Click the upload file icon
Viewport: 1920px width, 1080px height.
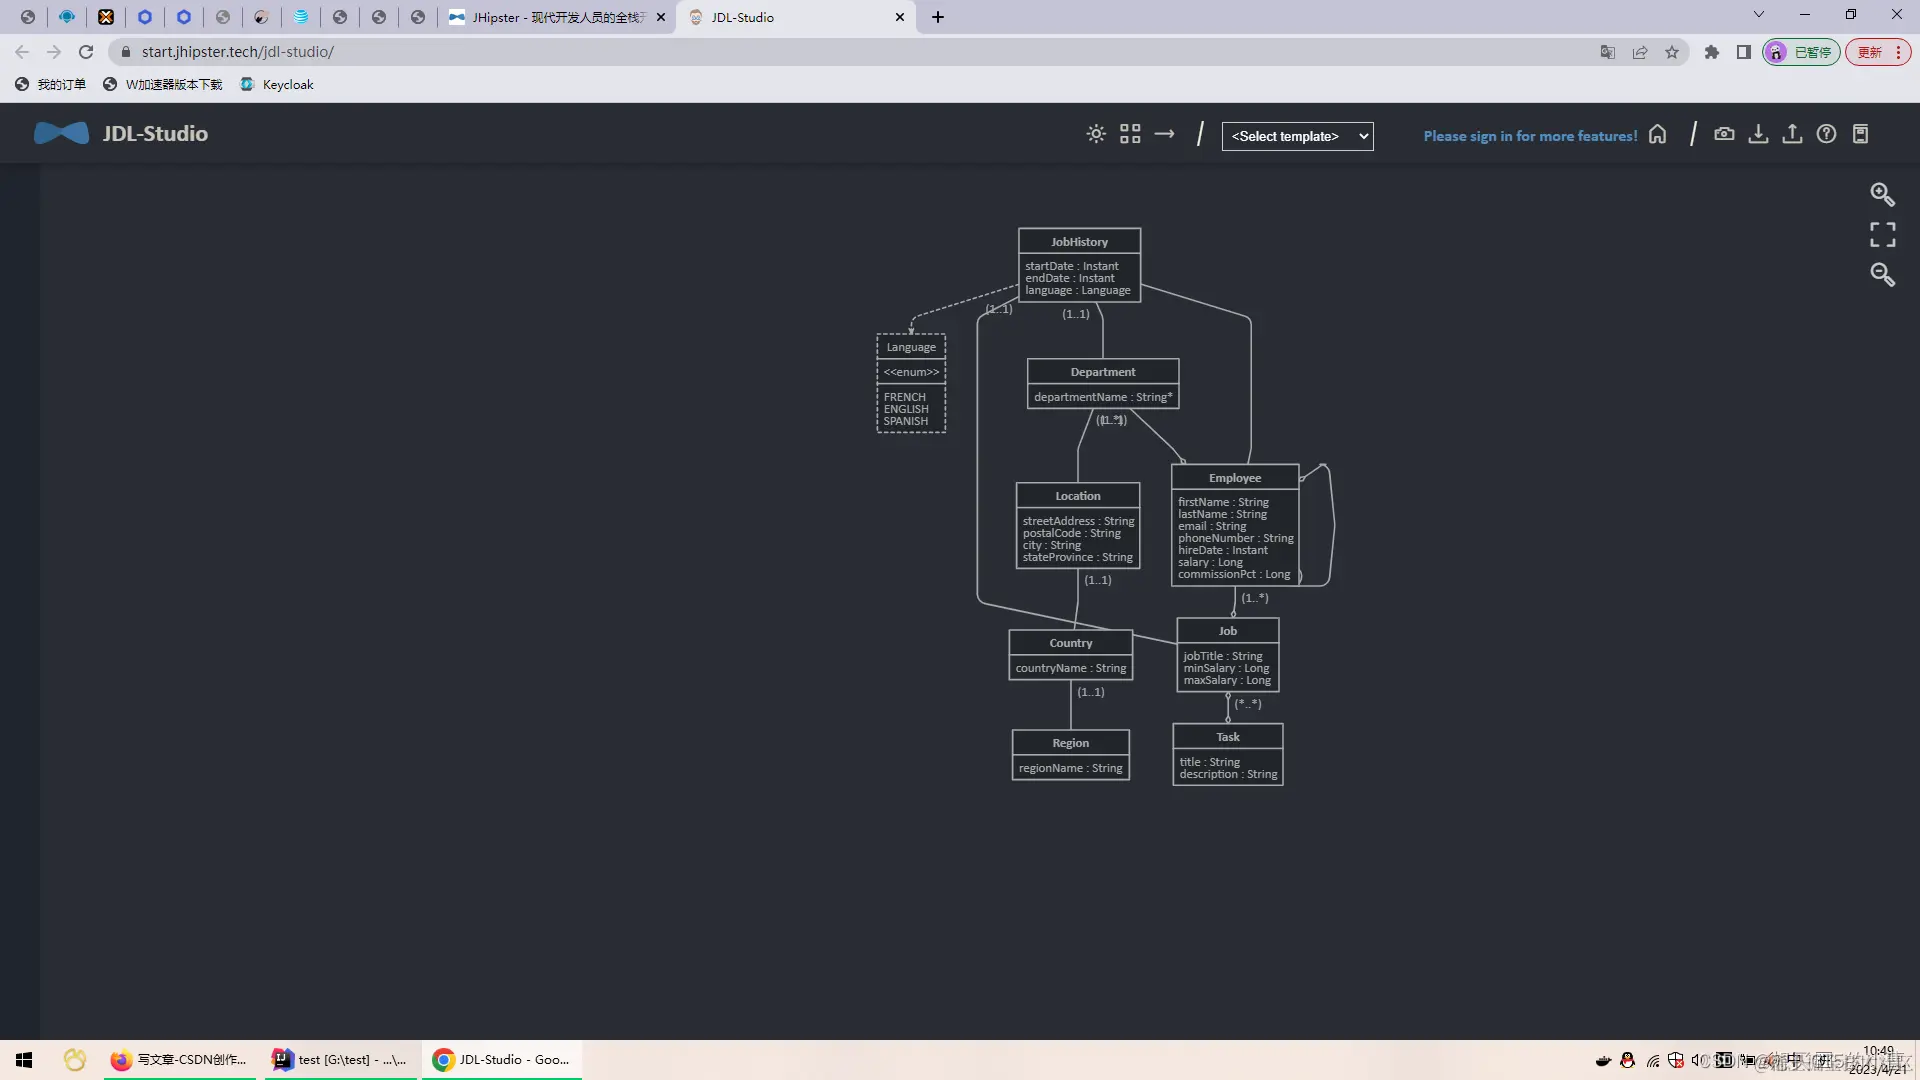click(x=1792, y=134)
